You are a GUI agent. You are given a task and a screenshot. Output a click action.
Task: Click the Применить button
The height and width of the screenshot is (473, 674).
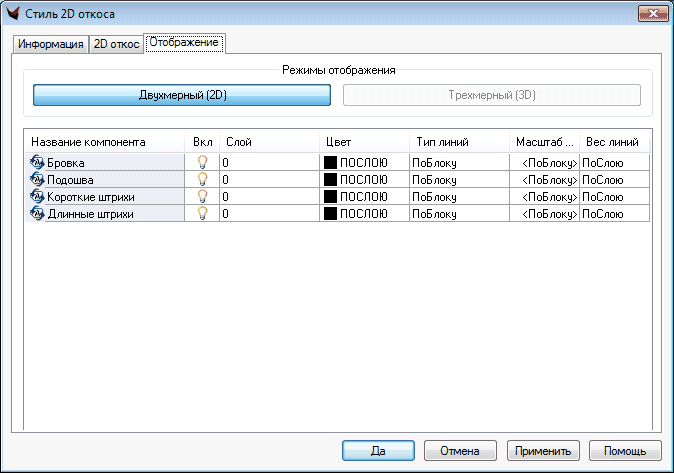point(543,451)
